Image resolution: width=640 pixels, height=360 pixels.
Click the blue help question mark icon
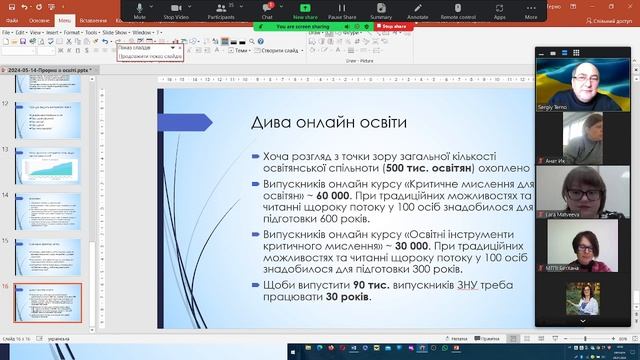[x=260, y=41]
